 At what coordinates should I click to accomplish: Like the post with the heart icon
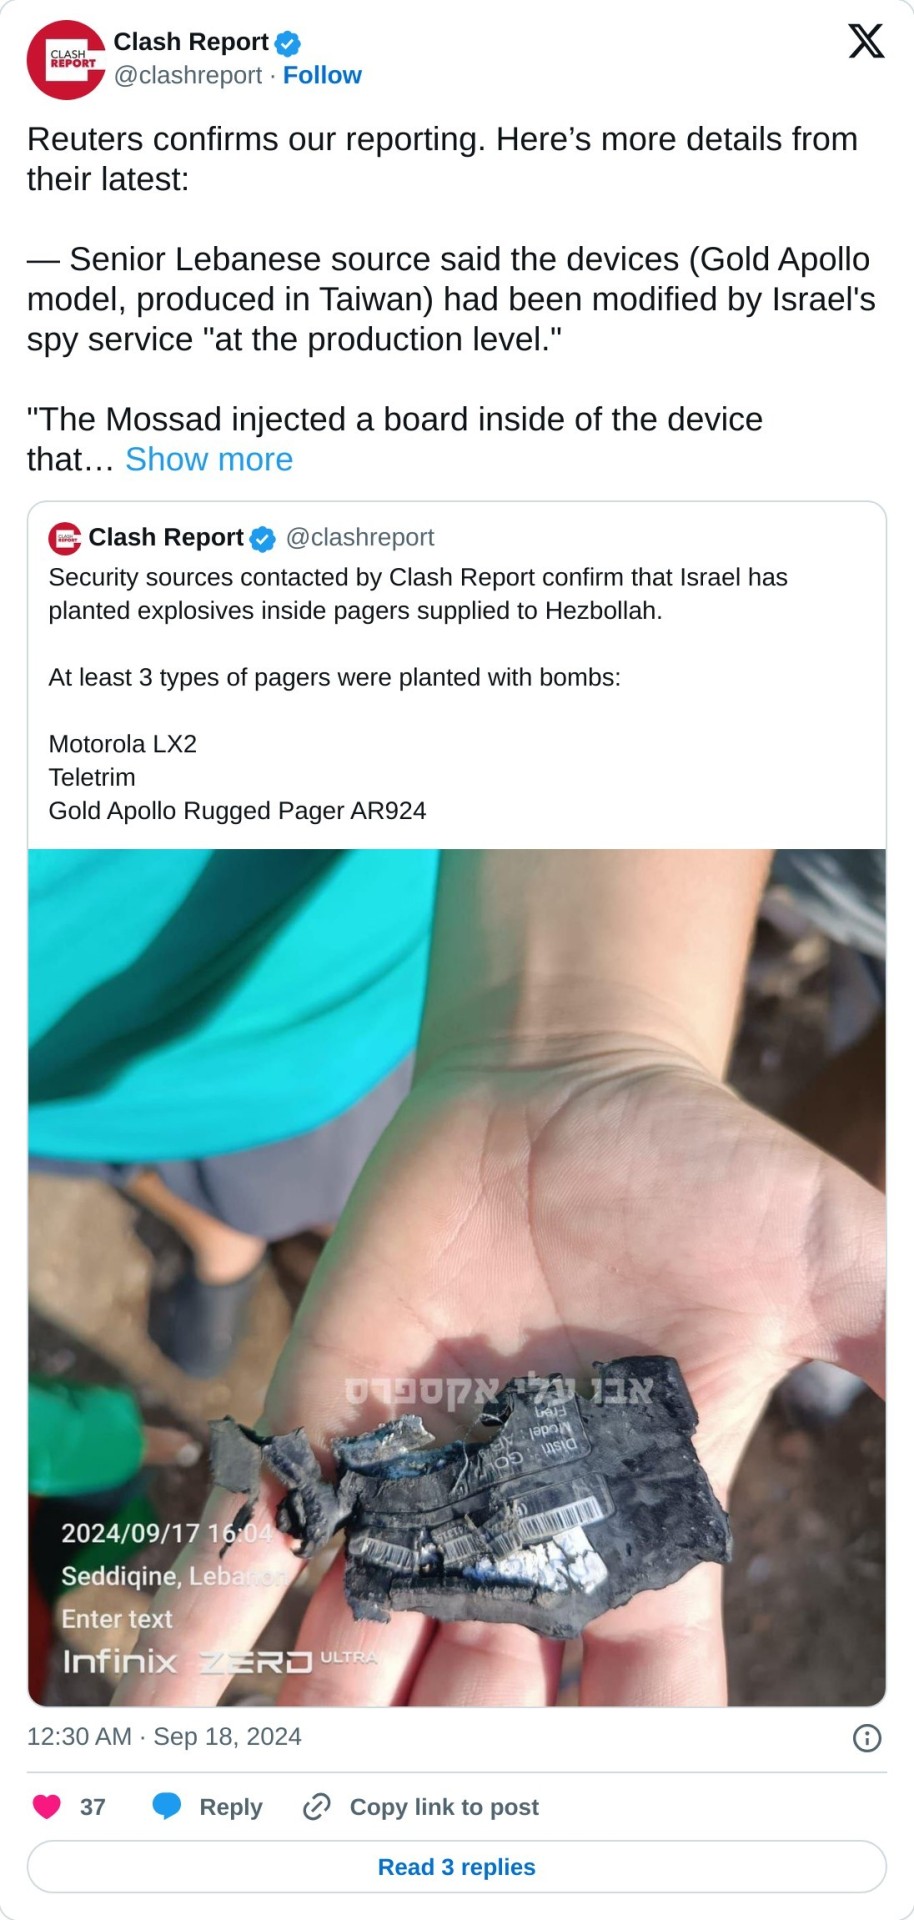coord(47,1806)
